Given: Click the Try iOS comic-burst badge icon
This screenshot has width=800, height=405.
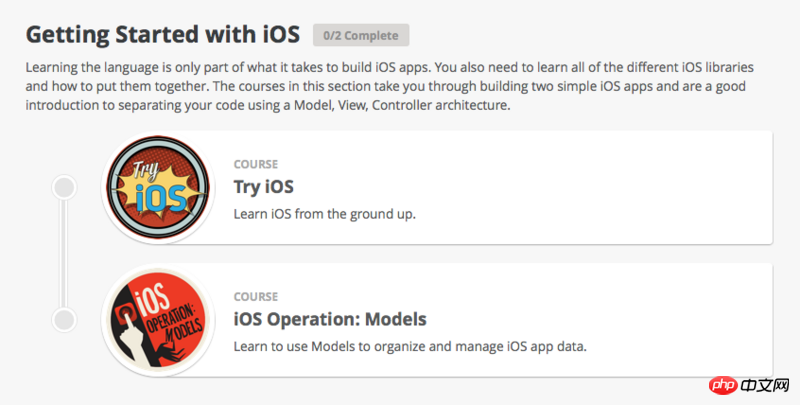Looking at the screenshot, I should (x=158, y=187).
